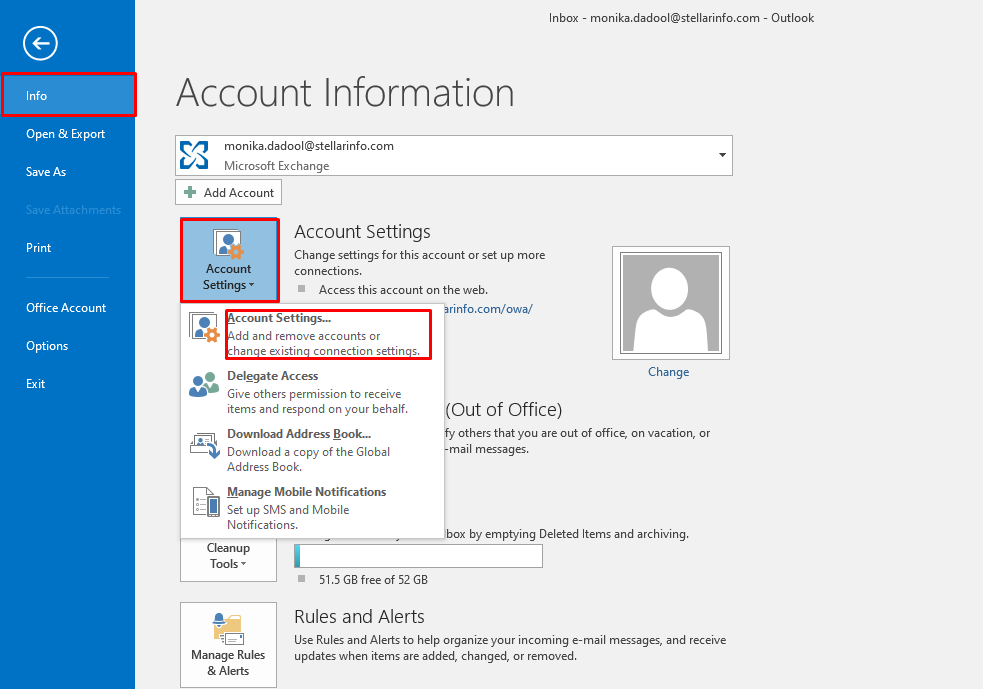Click the Delegate Access people icon
Image resolution: width=983 pixels, height=689 pixels.
[204, 385]
